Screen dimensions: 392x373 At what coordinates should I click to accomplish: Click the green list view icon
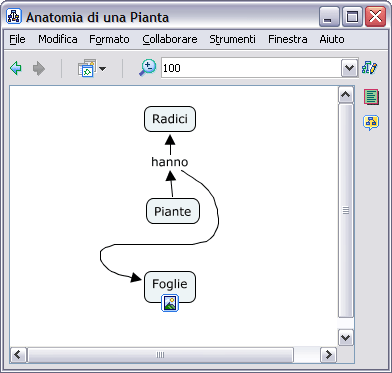371,97
